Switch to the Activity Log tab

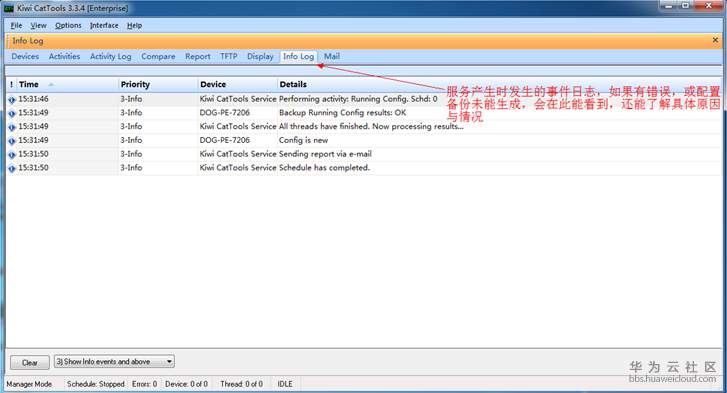click(x=110, y=56)
